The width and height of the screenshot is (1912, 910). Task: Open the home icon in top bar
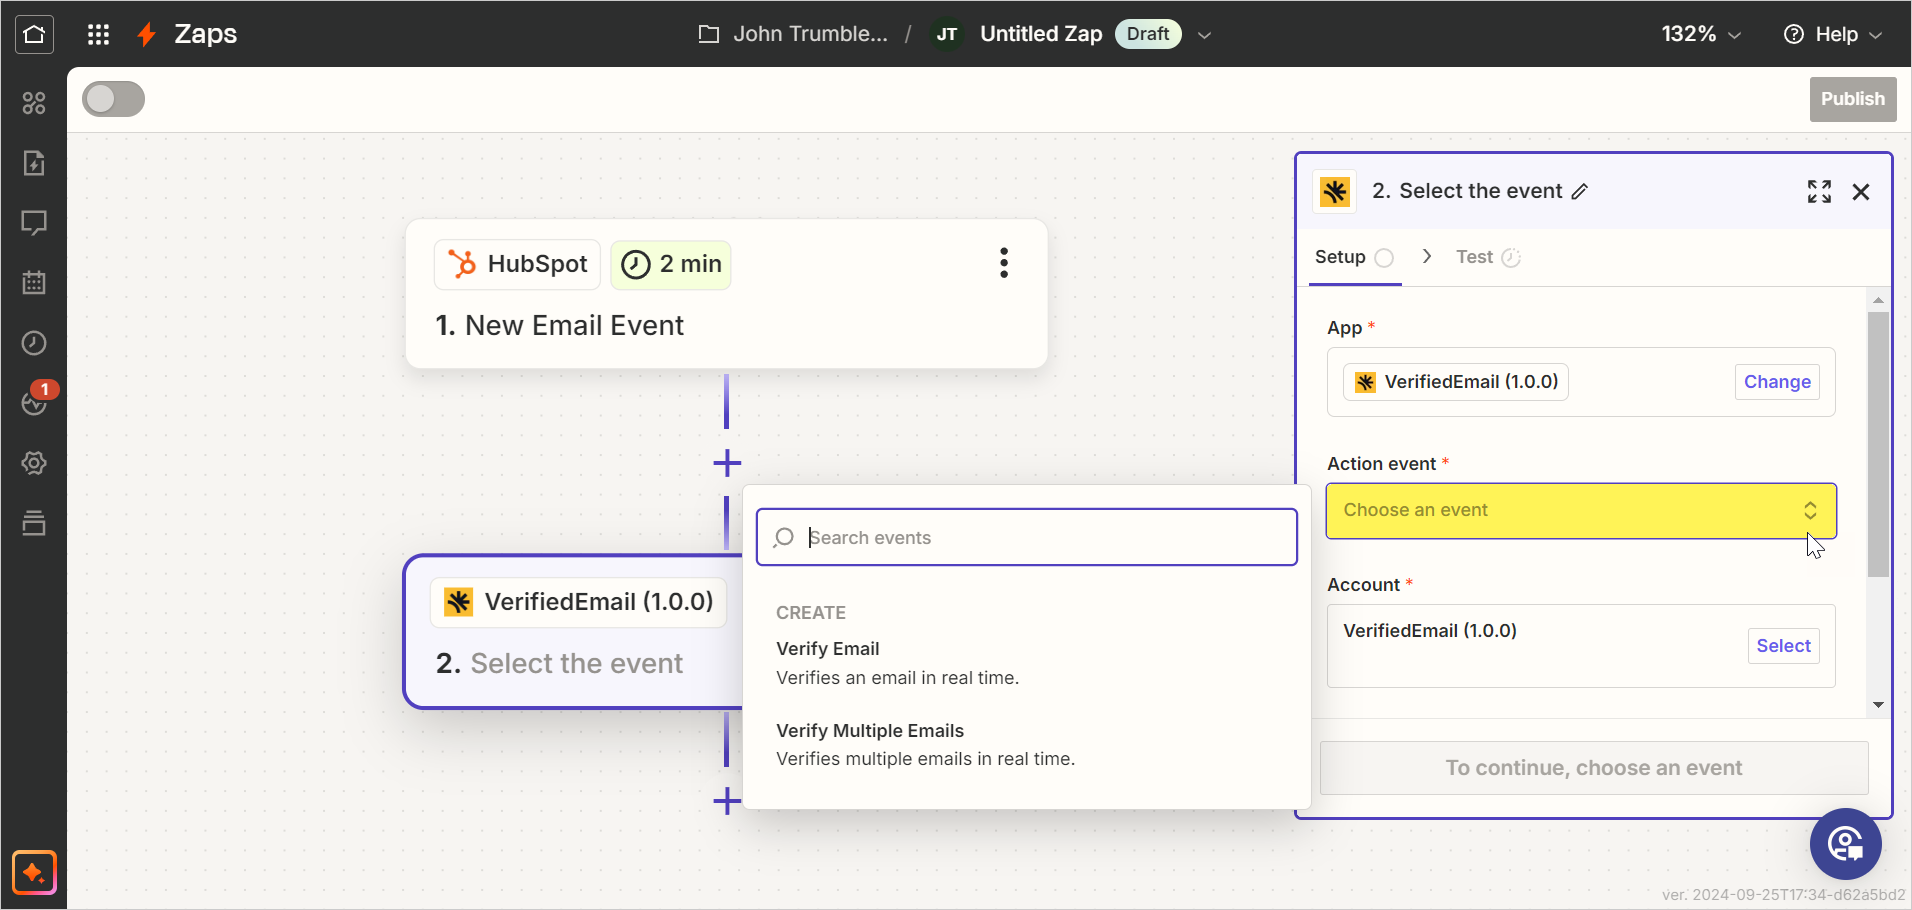(34, 34)
